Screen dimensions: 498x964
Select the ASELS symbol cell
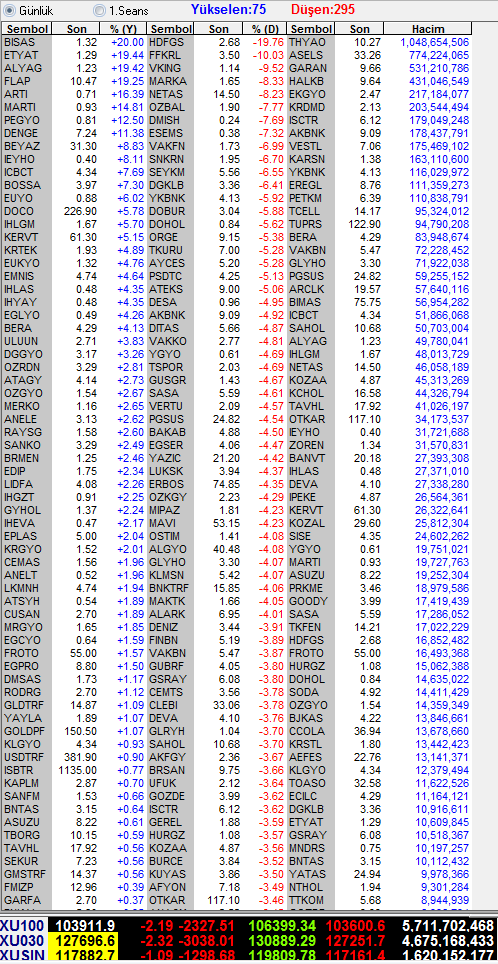pyautogui.click(x=311, y=55)
